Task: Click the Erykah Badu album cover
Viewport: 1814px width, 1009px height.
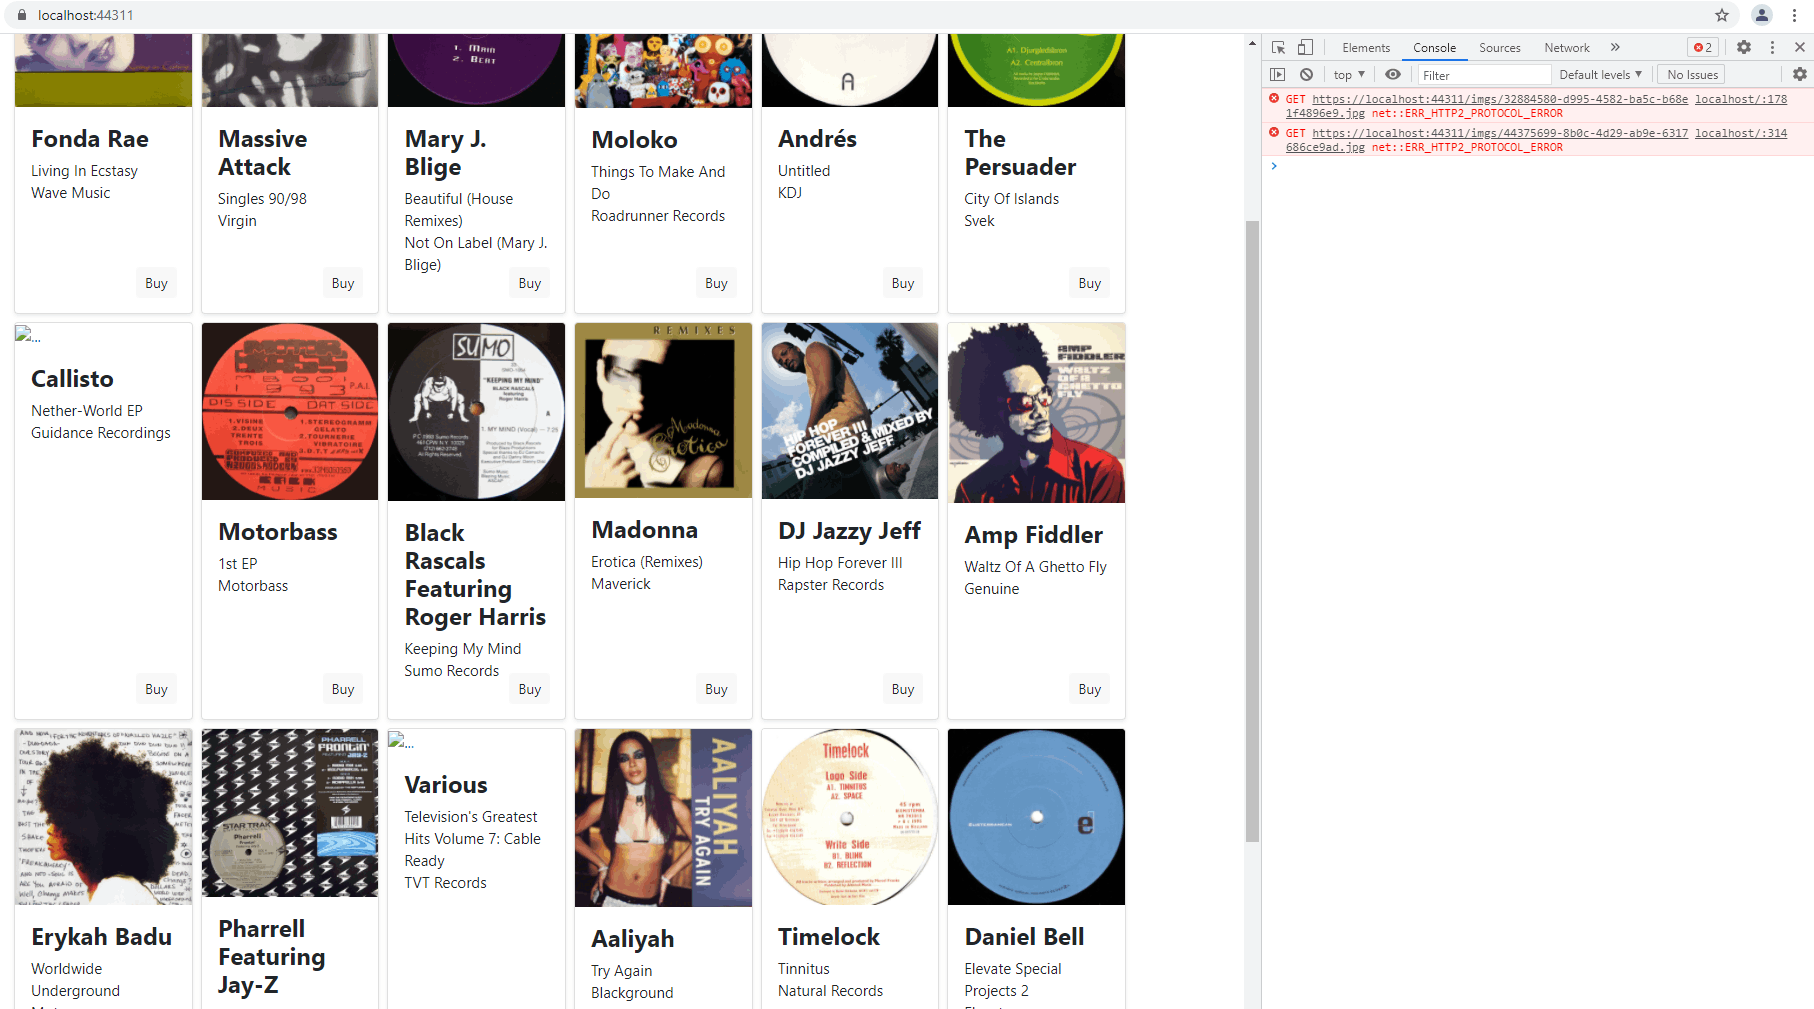Action: tap(103, 817)
